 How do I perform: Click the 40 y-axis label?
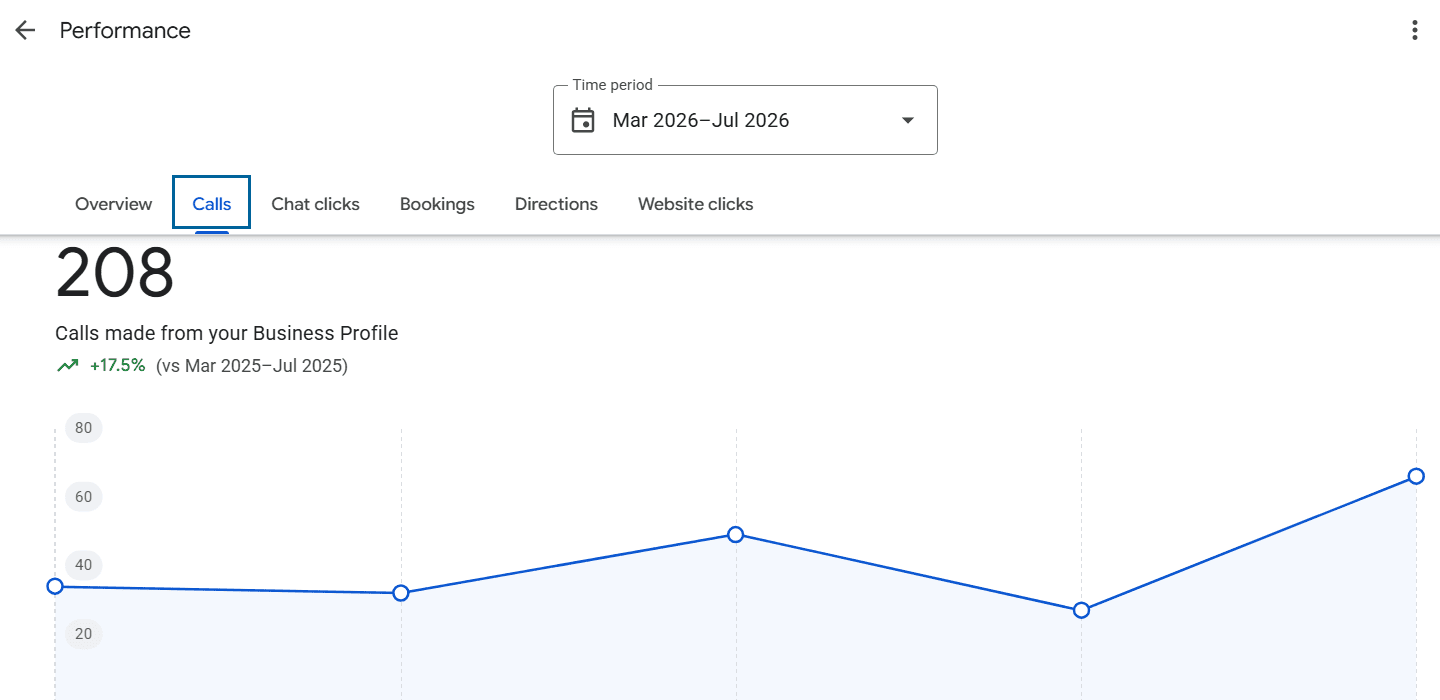pyautogui.click(x=84, y=565)
